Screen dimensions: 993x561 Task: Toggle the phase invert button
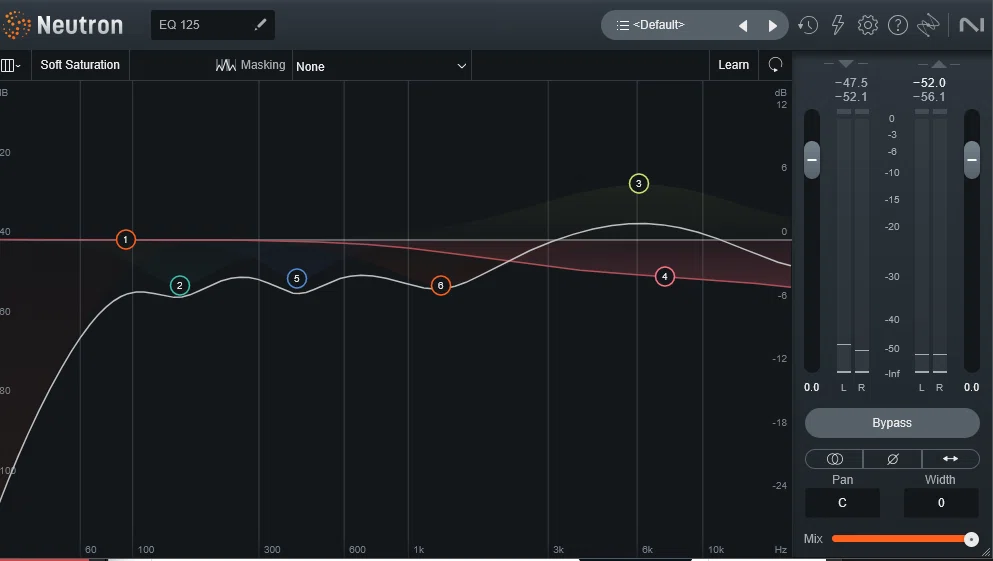tap(892, 459)
